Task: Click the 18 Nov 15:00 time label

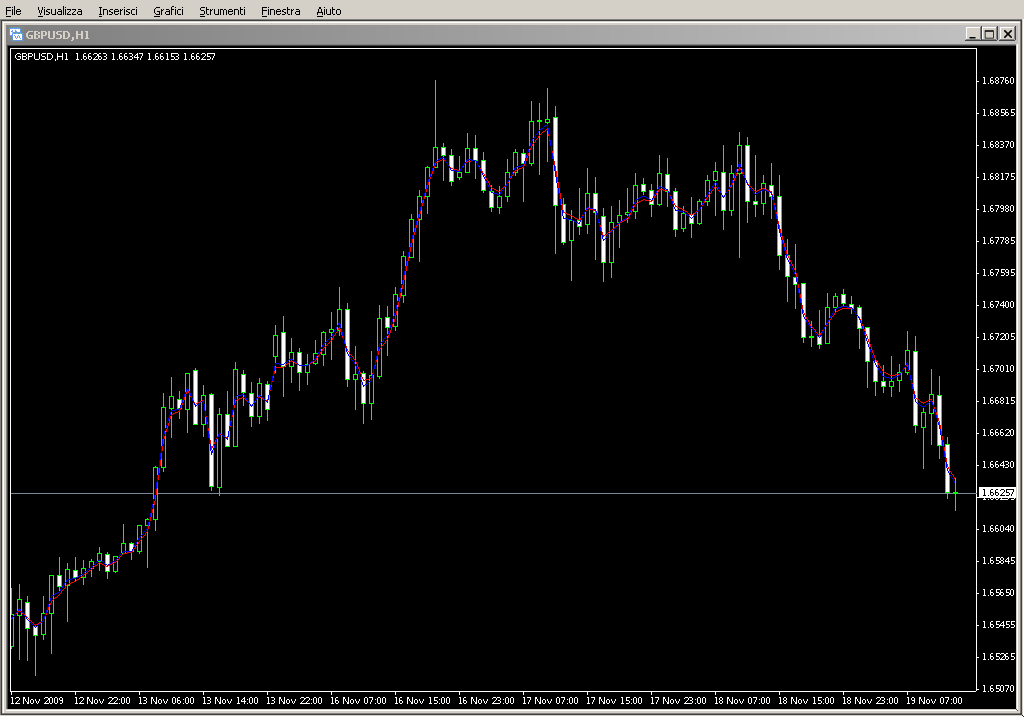Action: click(807, 701)
